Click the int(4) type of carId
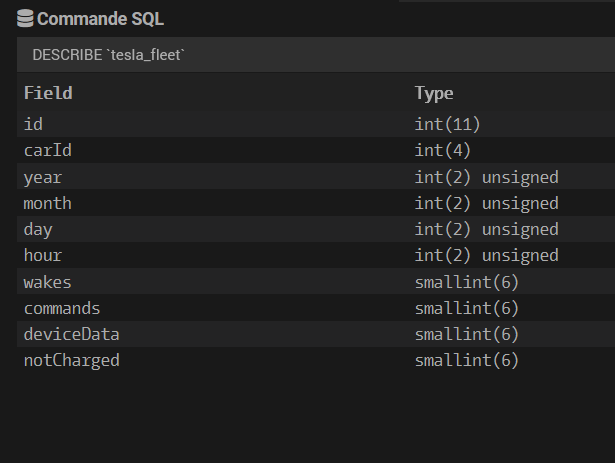Screen dimensions: 615x463 [x=443, y=150]
